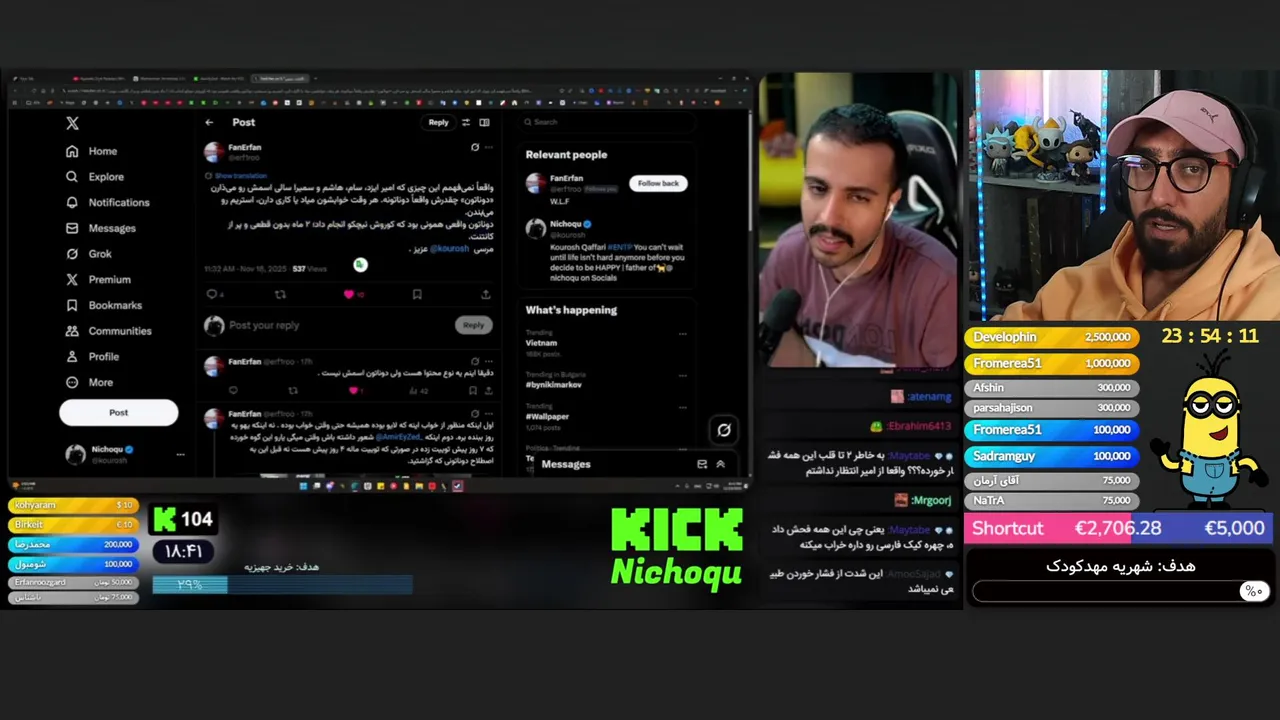1280x720 pixels.
Task: Open more options on second FanErfan reply
Action: click(489, 413)
